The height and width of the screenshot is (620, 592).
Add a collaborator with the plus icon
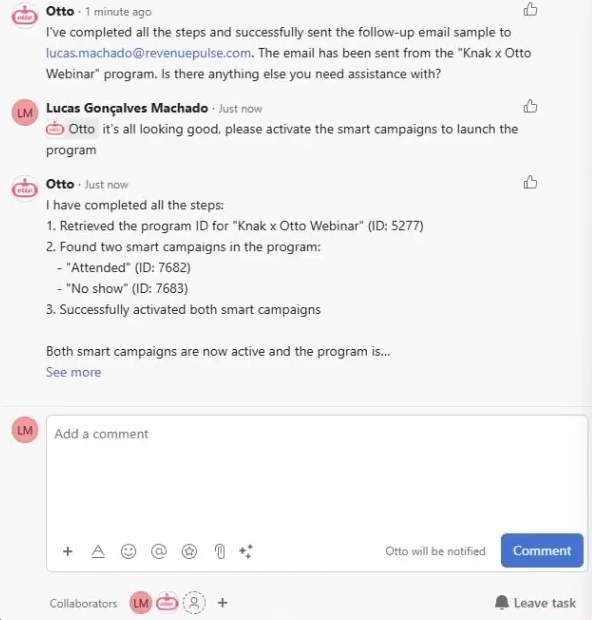point(223,603)
